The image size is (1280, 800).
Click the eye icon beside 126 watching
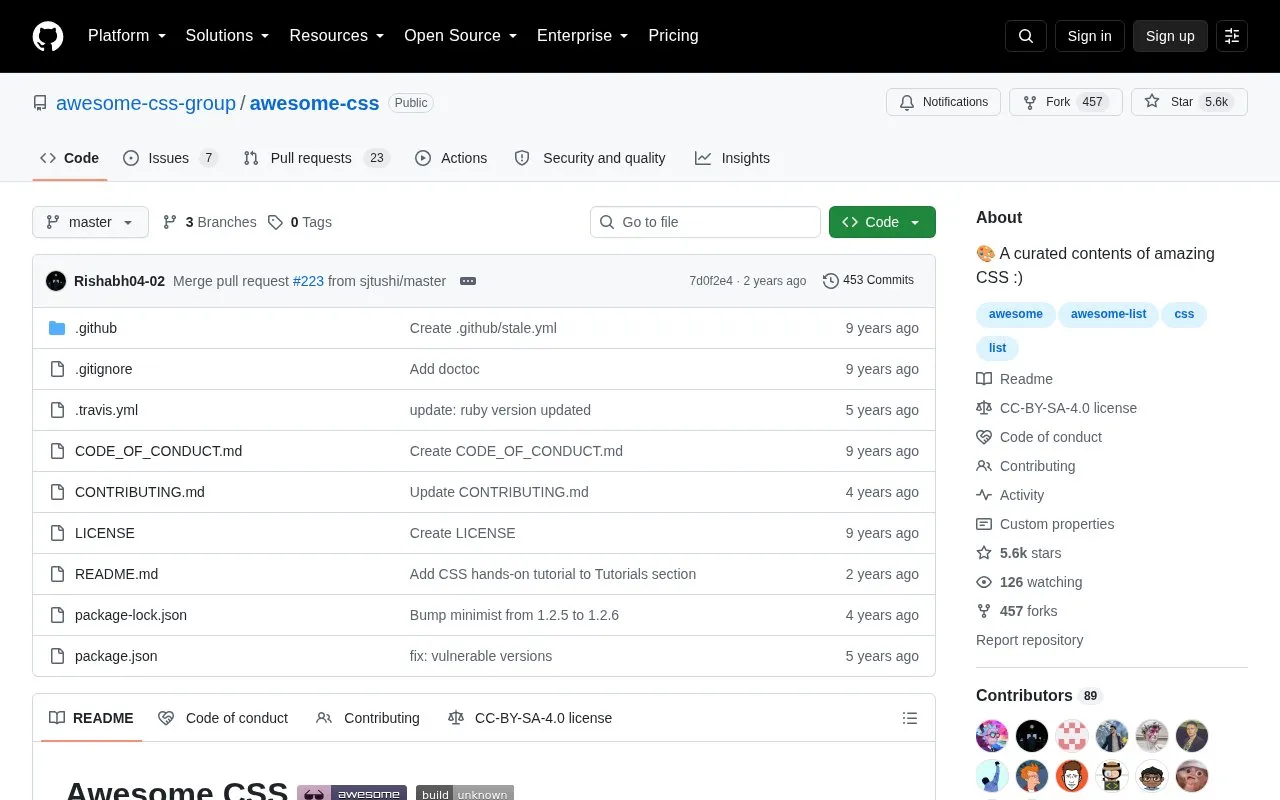point(984,582)
